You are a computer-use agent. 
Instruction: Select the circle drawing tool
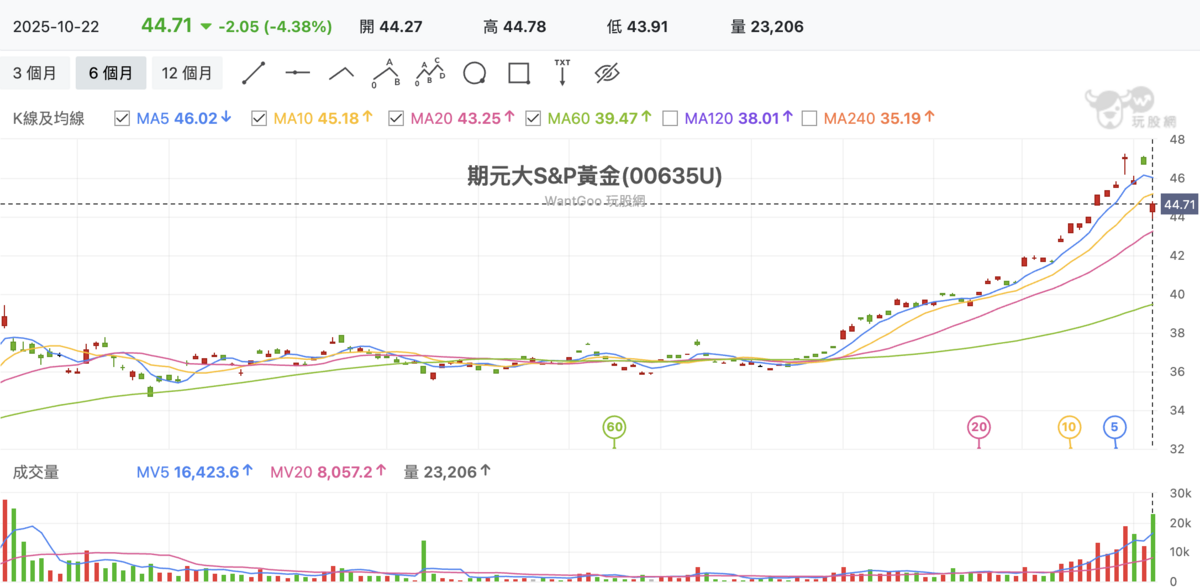click(x=475, y=73)
